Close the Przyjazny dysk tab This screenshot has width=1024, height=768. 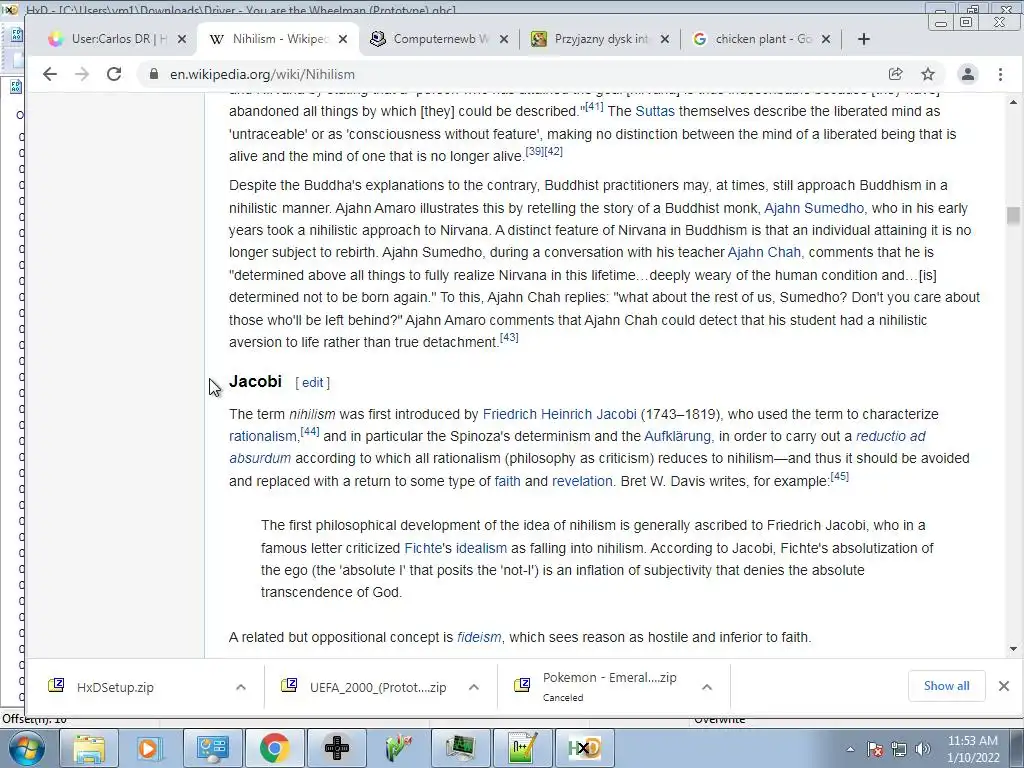pos(665,39)
